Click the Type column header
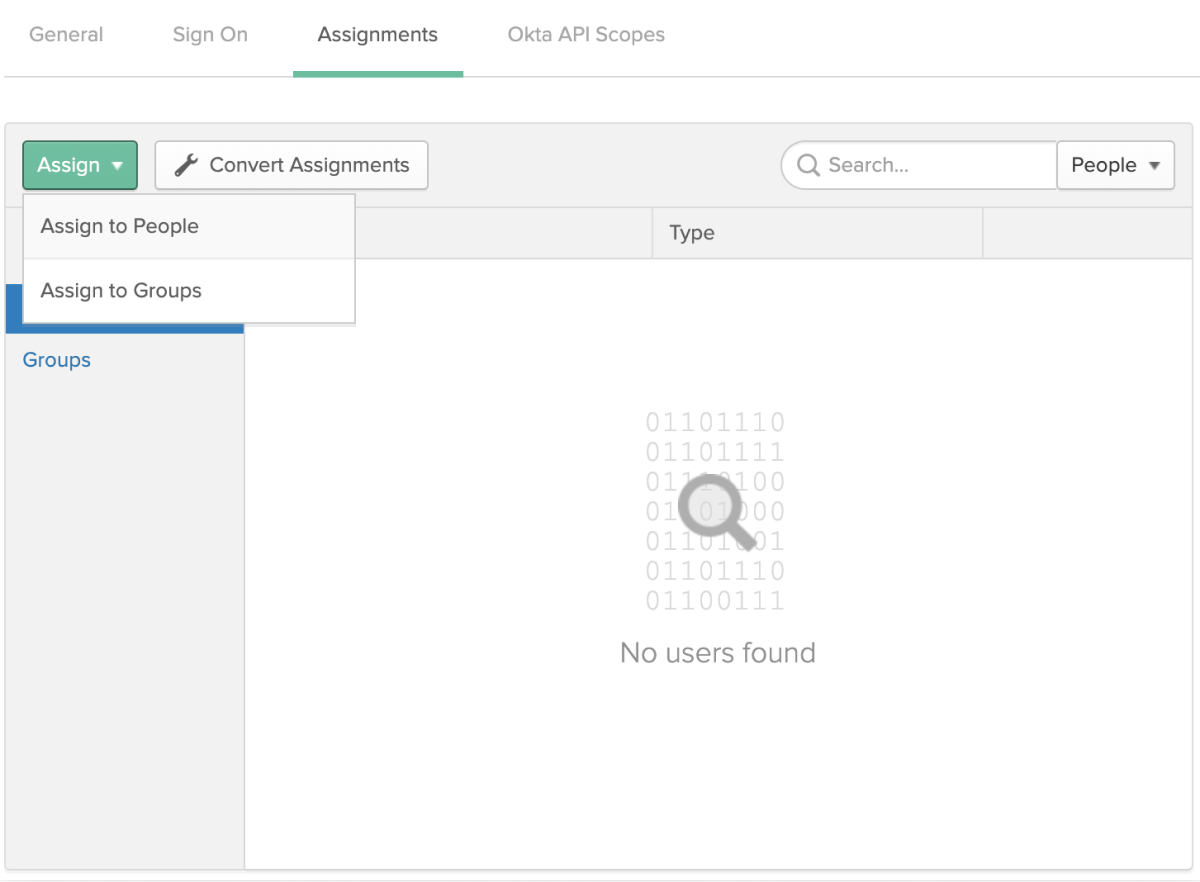The width and height of the screenshot is (1200, 882). [692, 233]
